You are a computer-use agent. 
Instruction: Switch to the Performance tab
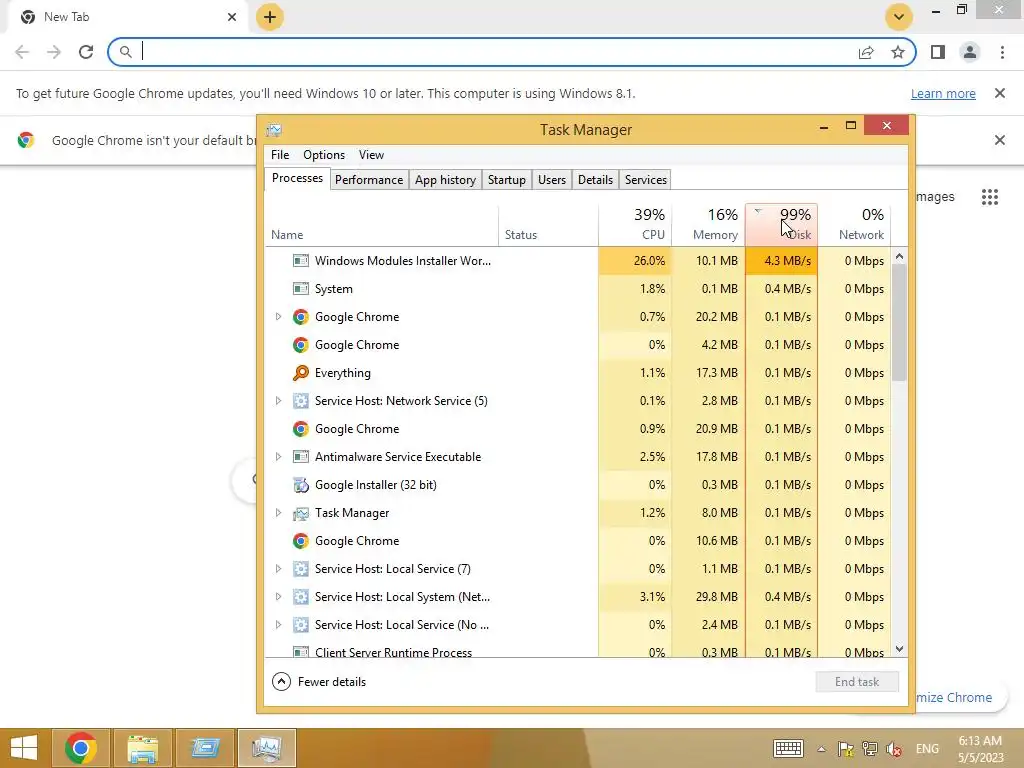[x=369, y=180]
